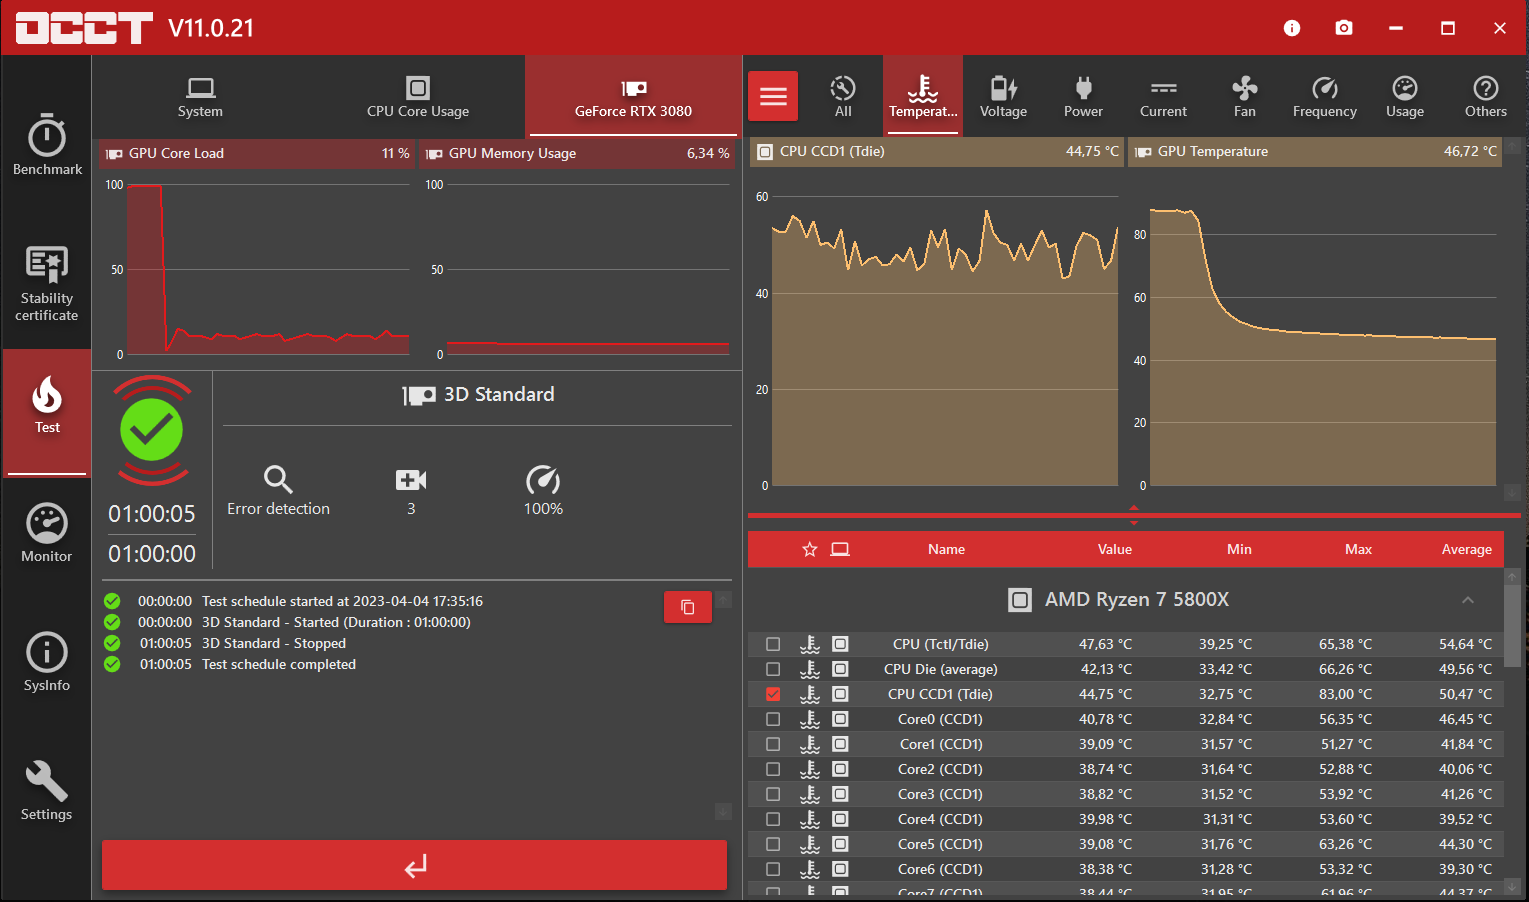Image resolution: width=1529 pixels, height=902 pixels.
Task: Show Others sensors
Action: 1485,96
